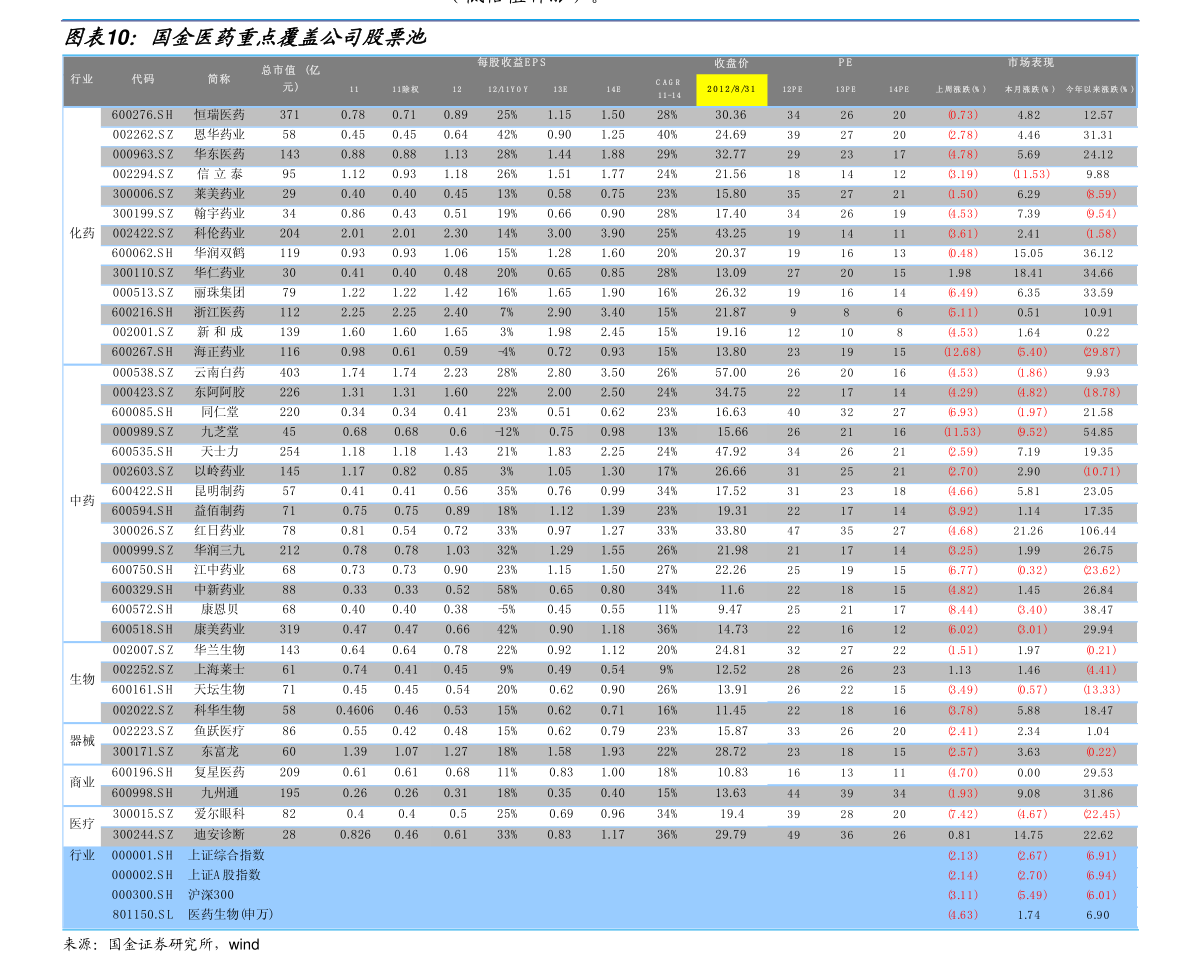Select the 代码 column header
Image resolution: width=1191 pixels, height=973 pixels.
pos(143,79)
